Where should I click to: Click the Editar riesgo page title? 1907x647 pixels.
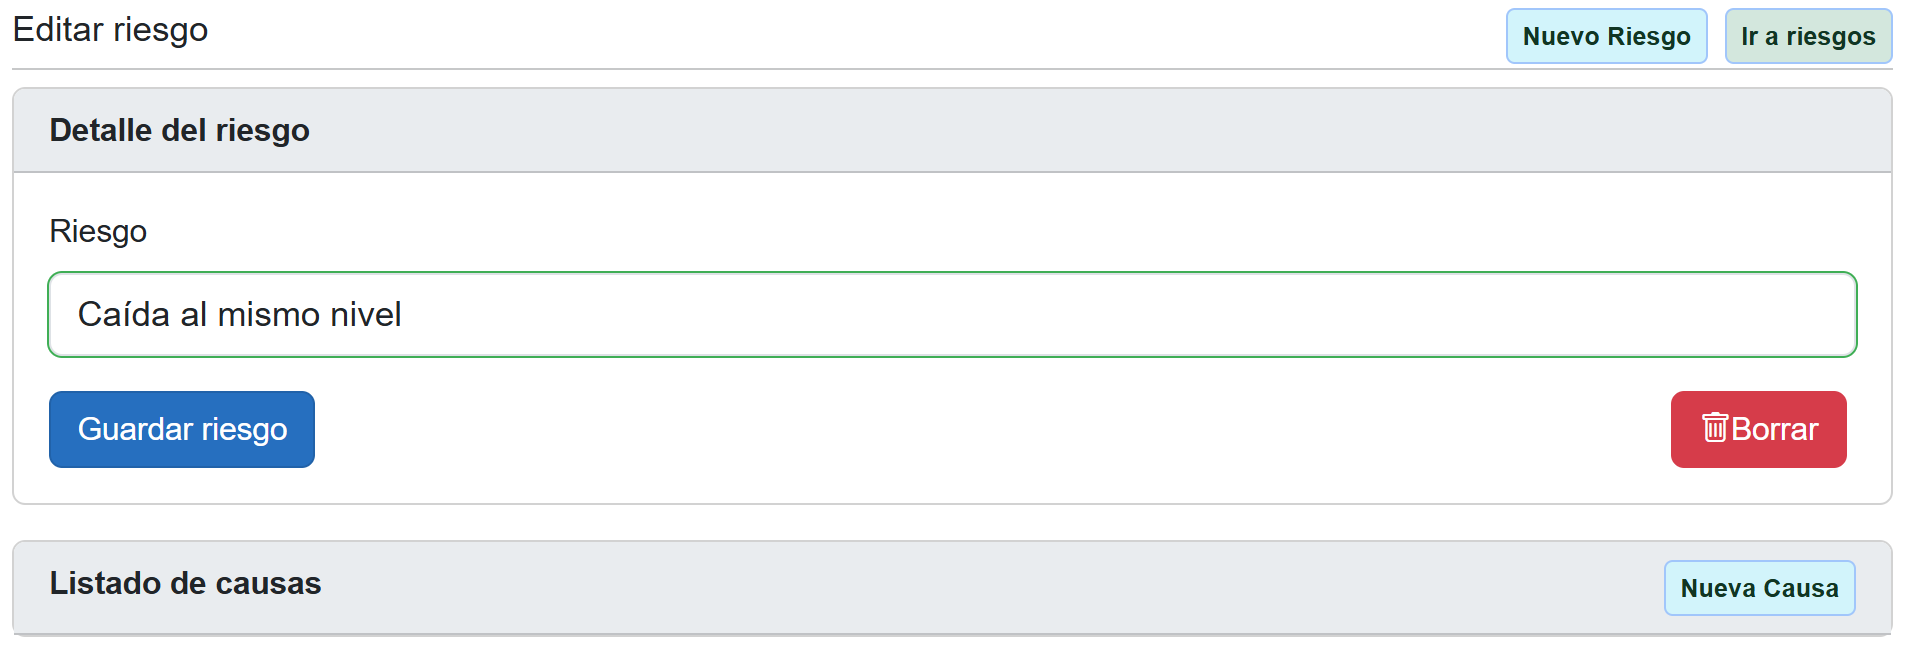[110, 30]
